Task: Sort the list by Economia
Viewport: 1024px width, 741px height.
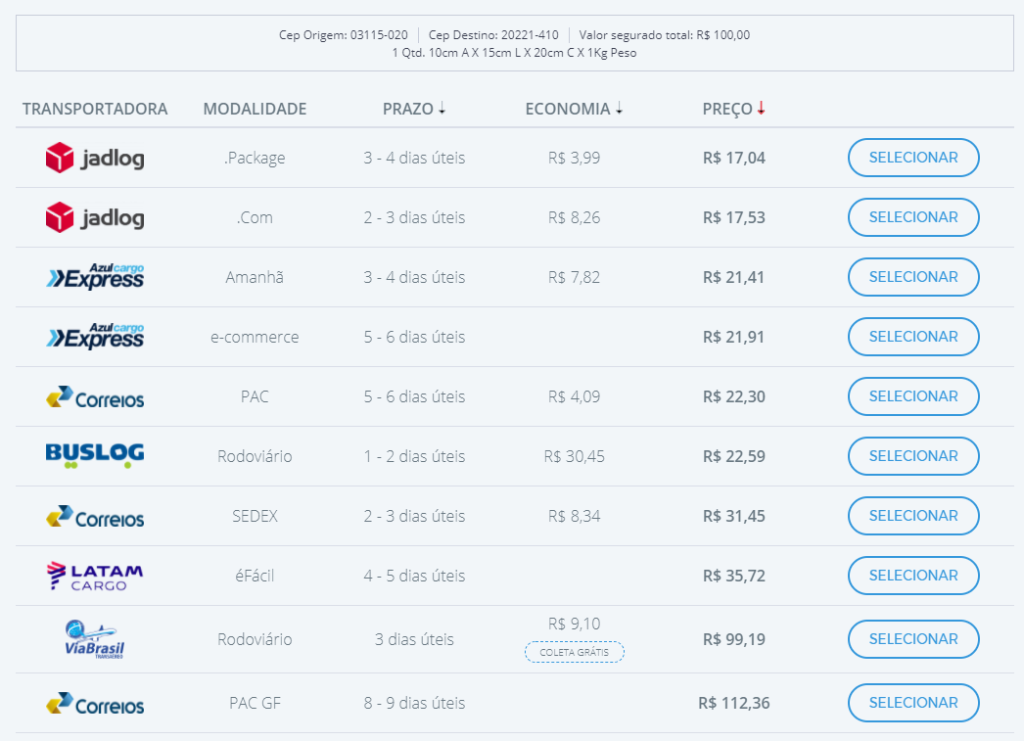Action: [x=574, y=109]
